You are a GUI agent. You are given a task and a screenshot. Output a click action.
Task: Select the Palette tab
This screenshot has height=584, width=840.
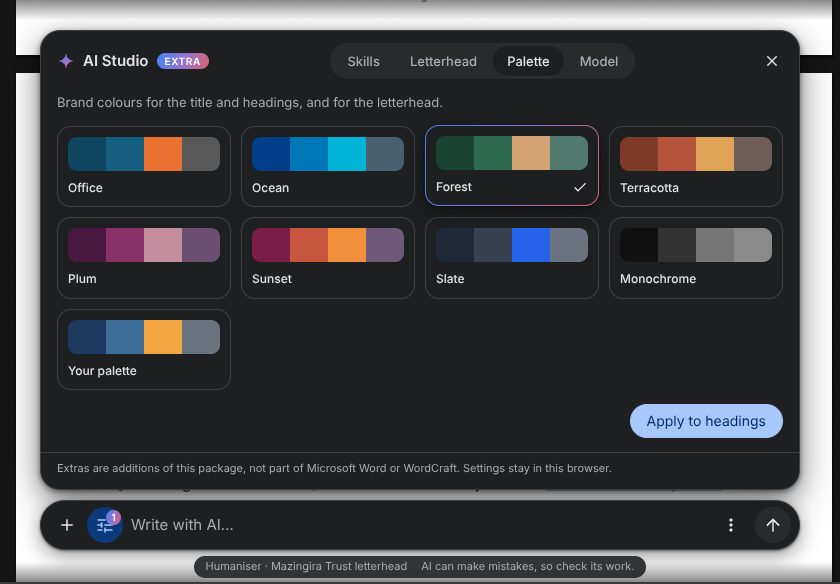[528, 62]
